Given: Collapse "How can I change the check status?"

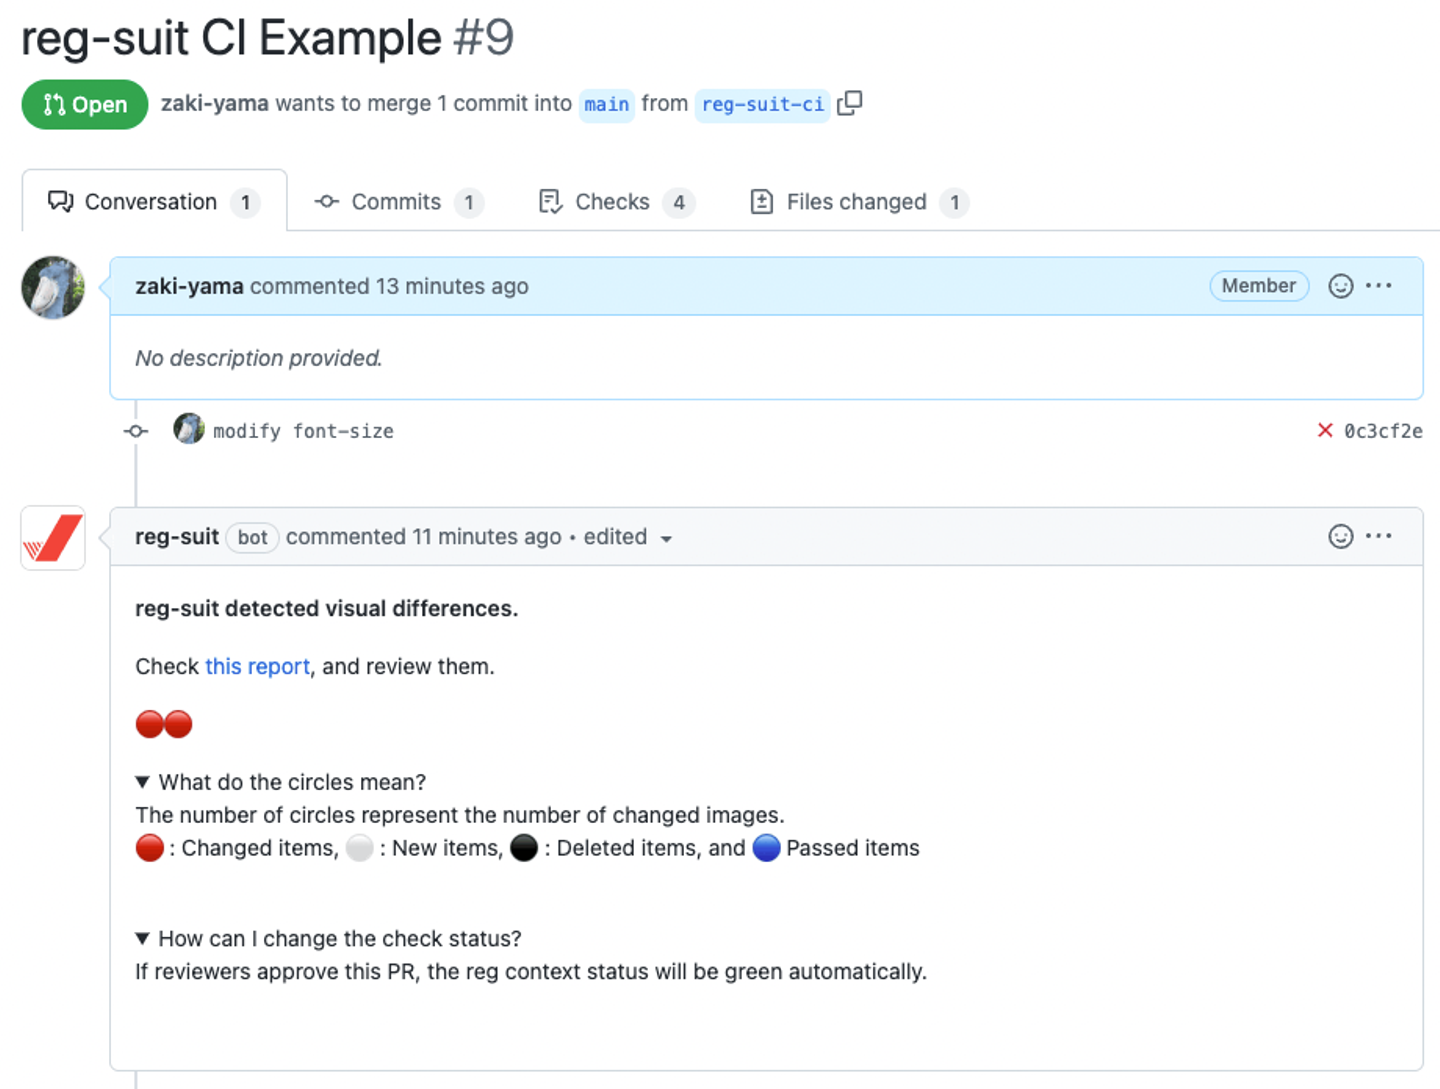Looking at the screenshot, I should pos(142,939).
